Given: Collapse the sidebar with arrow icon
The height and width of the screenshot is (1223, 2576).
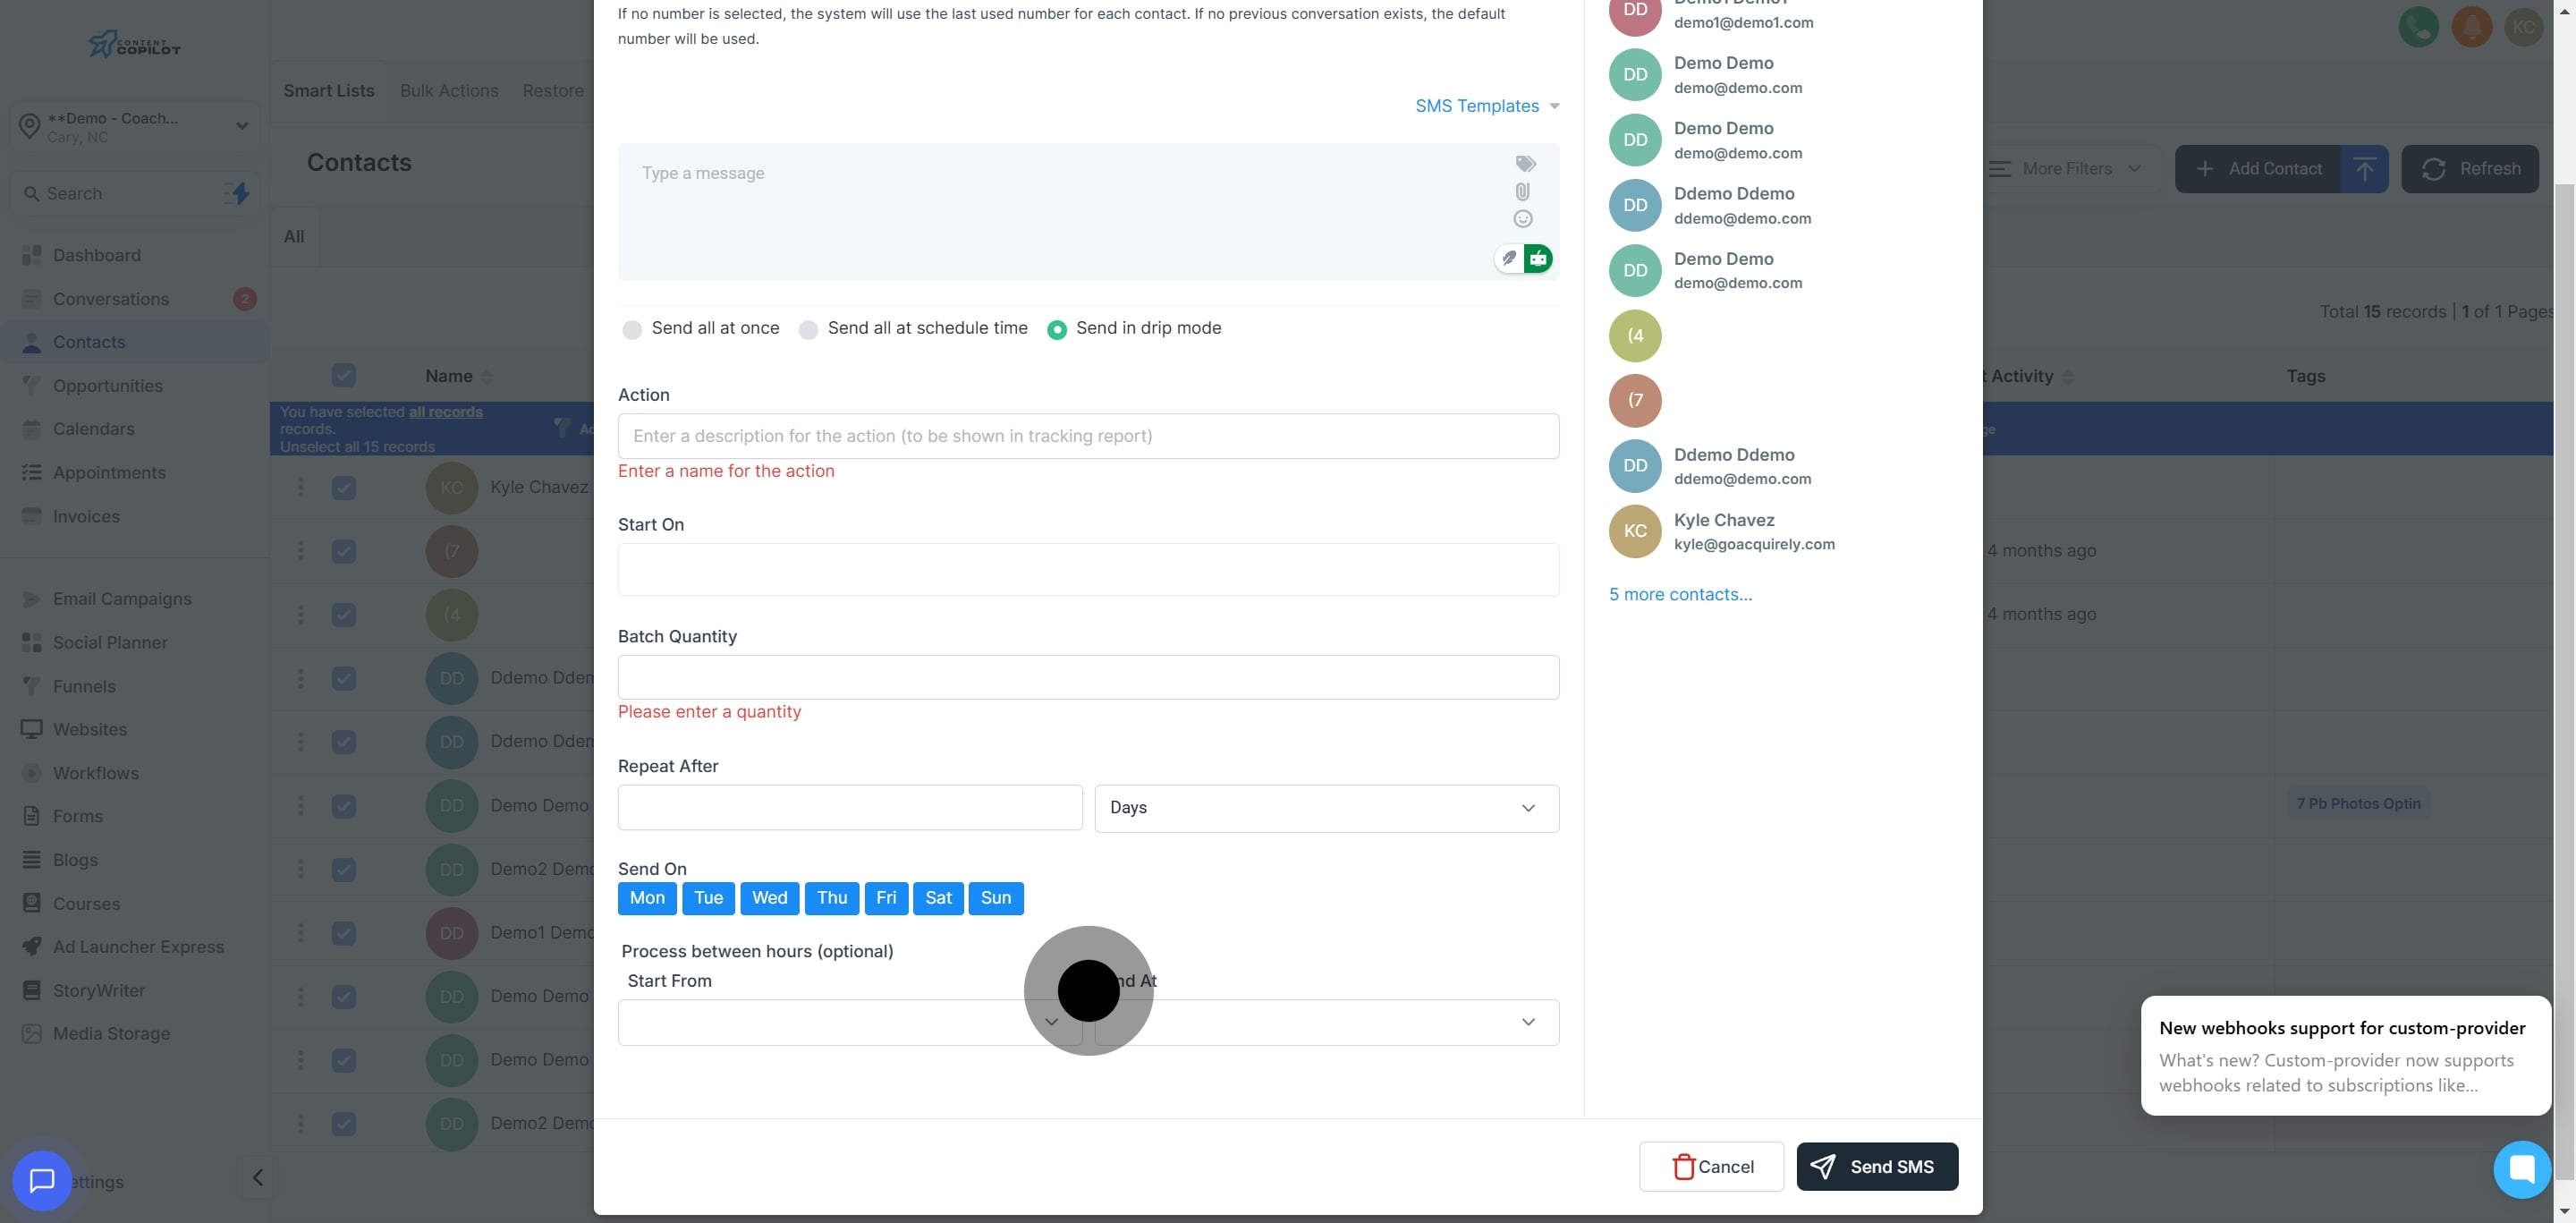Looking at the screenshot, I should click(x=257, y=1177).
